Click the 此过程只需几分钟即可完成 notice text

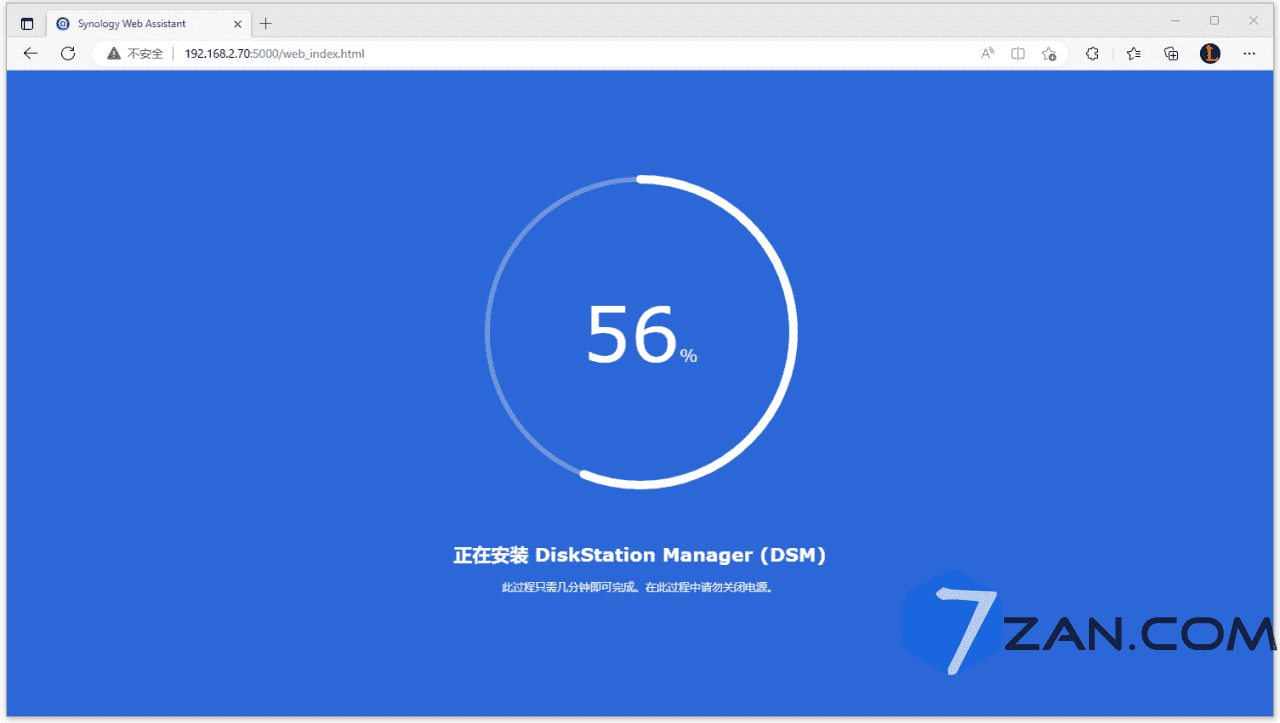click(x=639, y=587)
